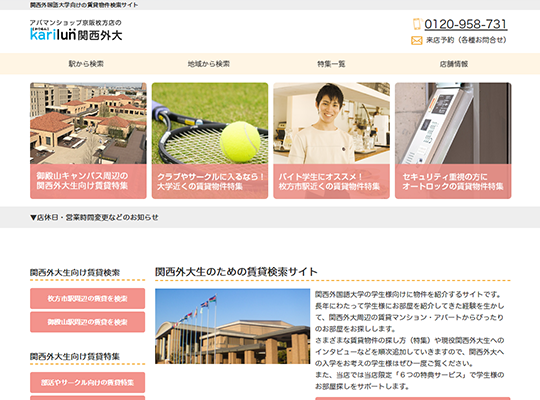Screen dimensions: 540x400
Task: Click the 御殿山キャンパス周辺の関西外大生向け賃貸特集 caption
Action: tap(82, 181)
